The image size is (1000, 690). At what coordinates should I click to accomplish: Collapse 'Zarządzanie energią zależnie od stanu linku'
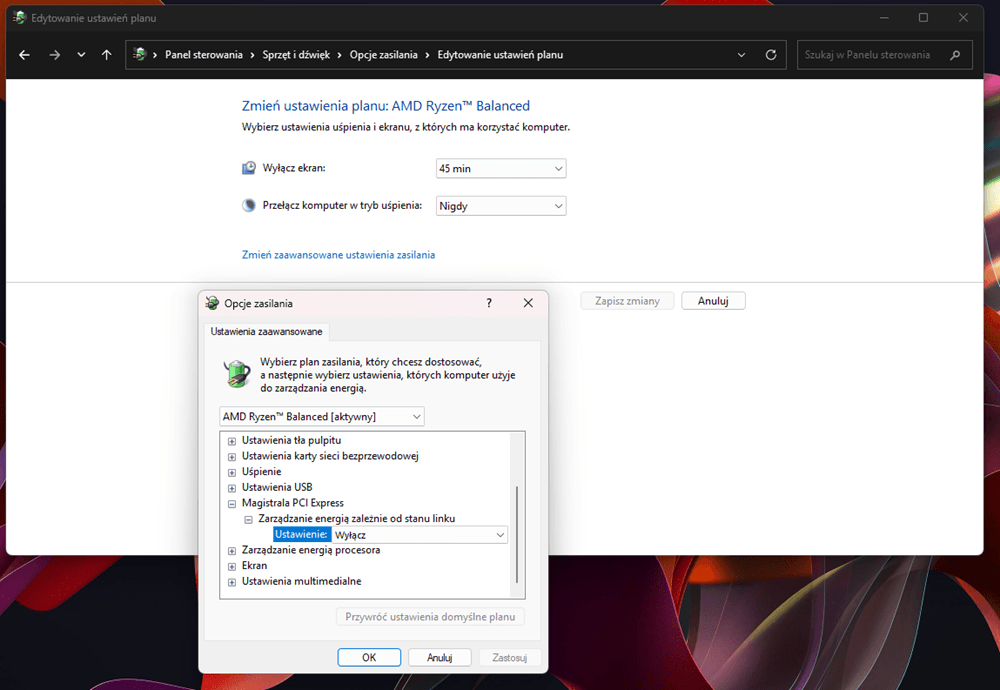(x=248, y=520)
